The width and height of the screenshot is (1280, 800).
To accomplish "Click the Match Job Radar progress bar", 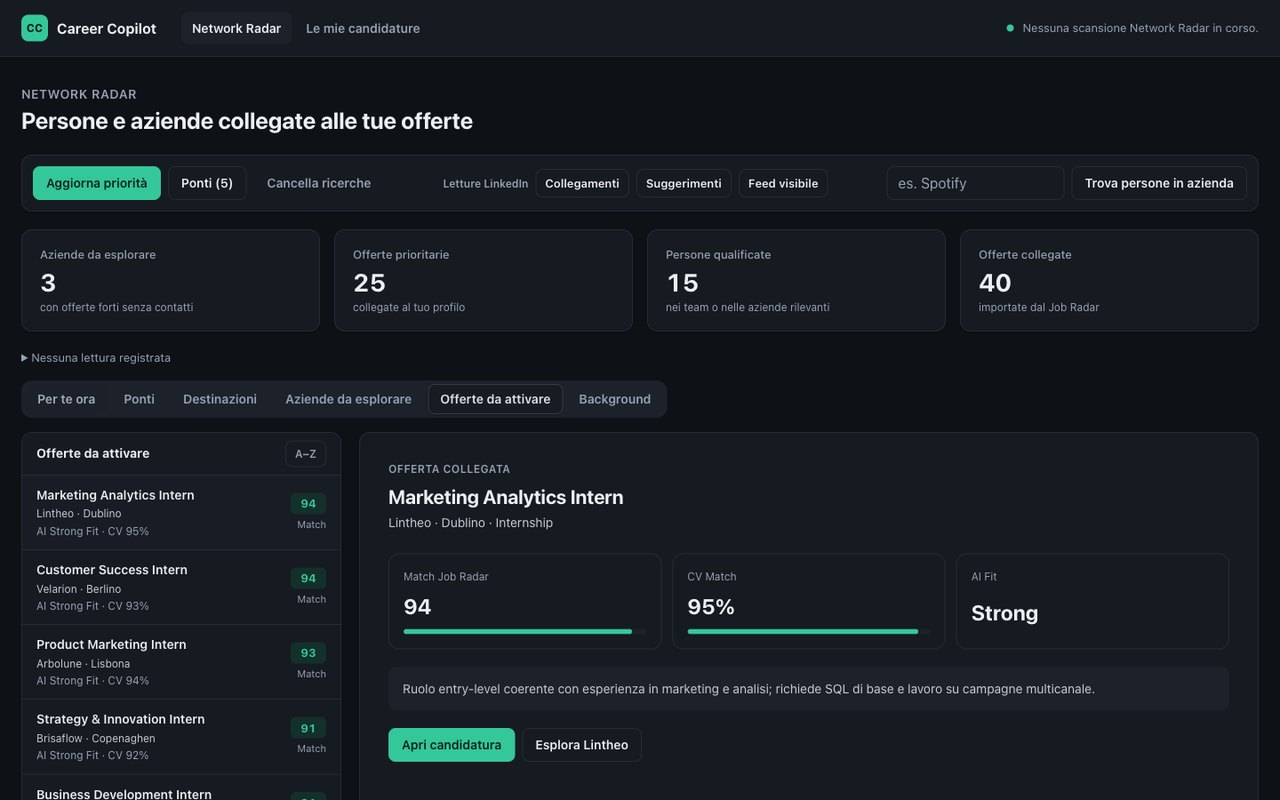I will (525, 631).
